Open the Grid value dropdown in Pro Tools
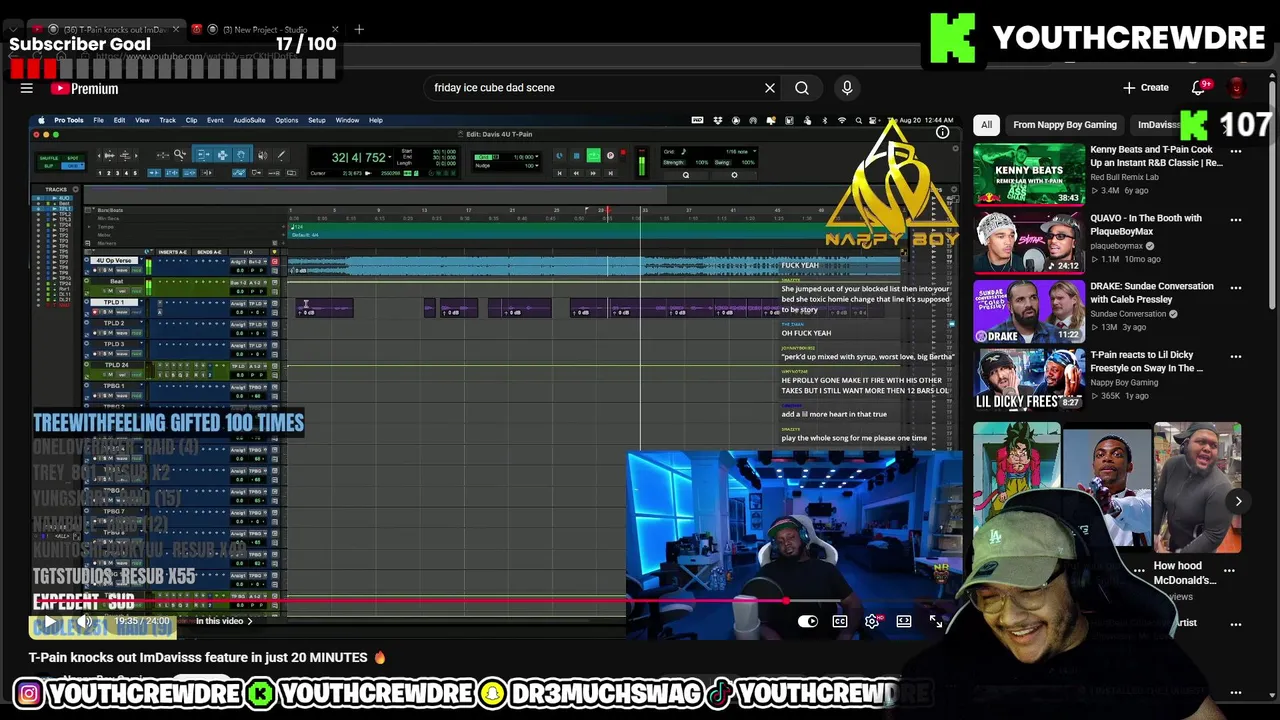 (x=537, y=157)
